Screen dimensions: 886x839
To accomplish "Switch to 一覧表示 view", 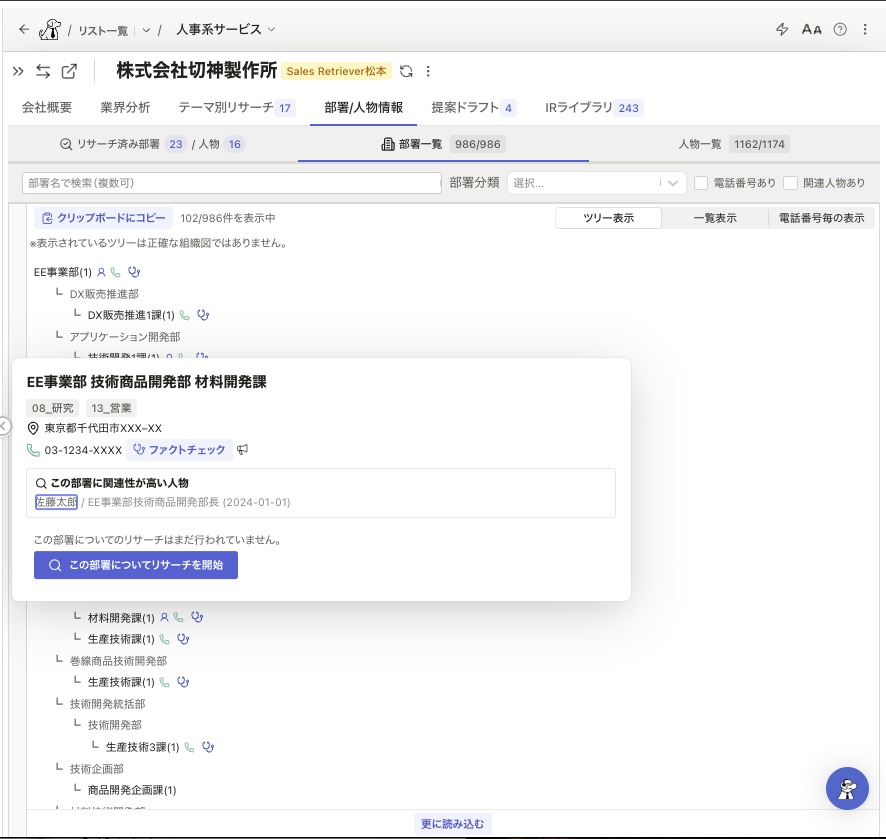I will 715,218.
